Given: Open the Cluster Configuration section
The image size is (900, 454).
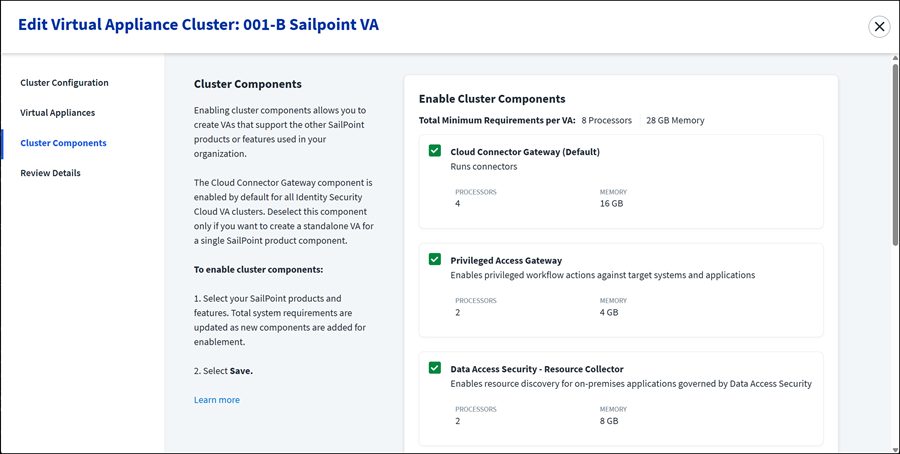Looking at the screenshot, I should 64,83.
